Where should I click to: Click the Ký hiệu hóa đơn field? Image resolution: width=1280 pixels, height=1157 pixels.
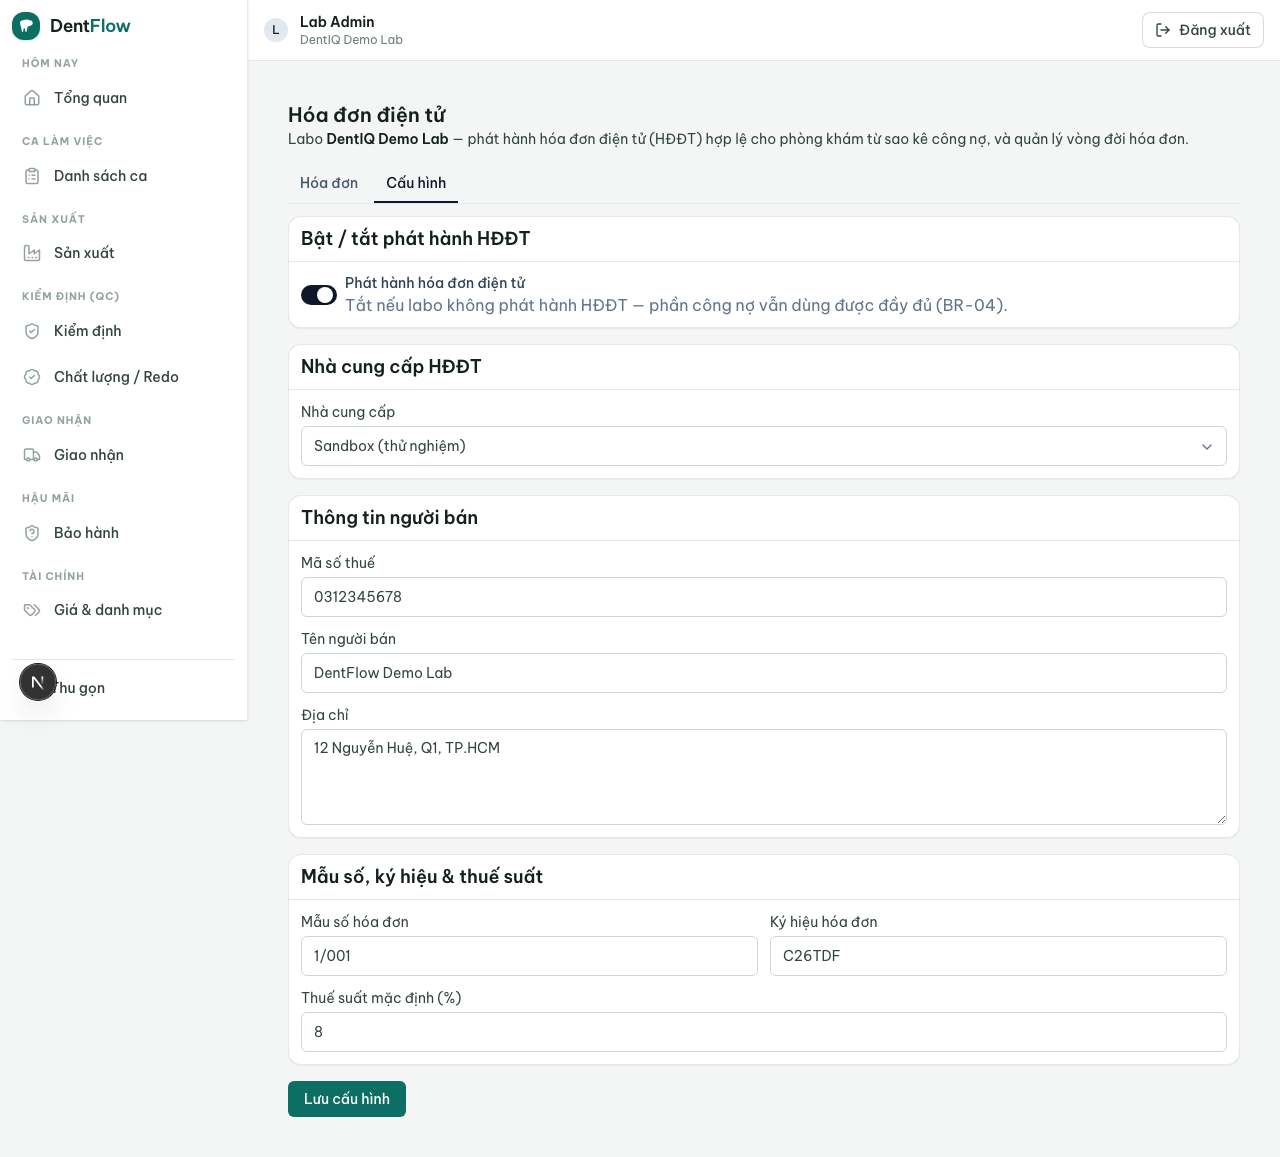coord(998,956)
